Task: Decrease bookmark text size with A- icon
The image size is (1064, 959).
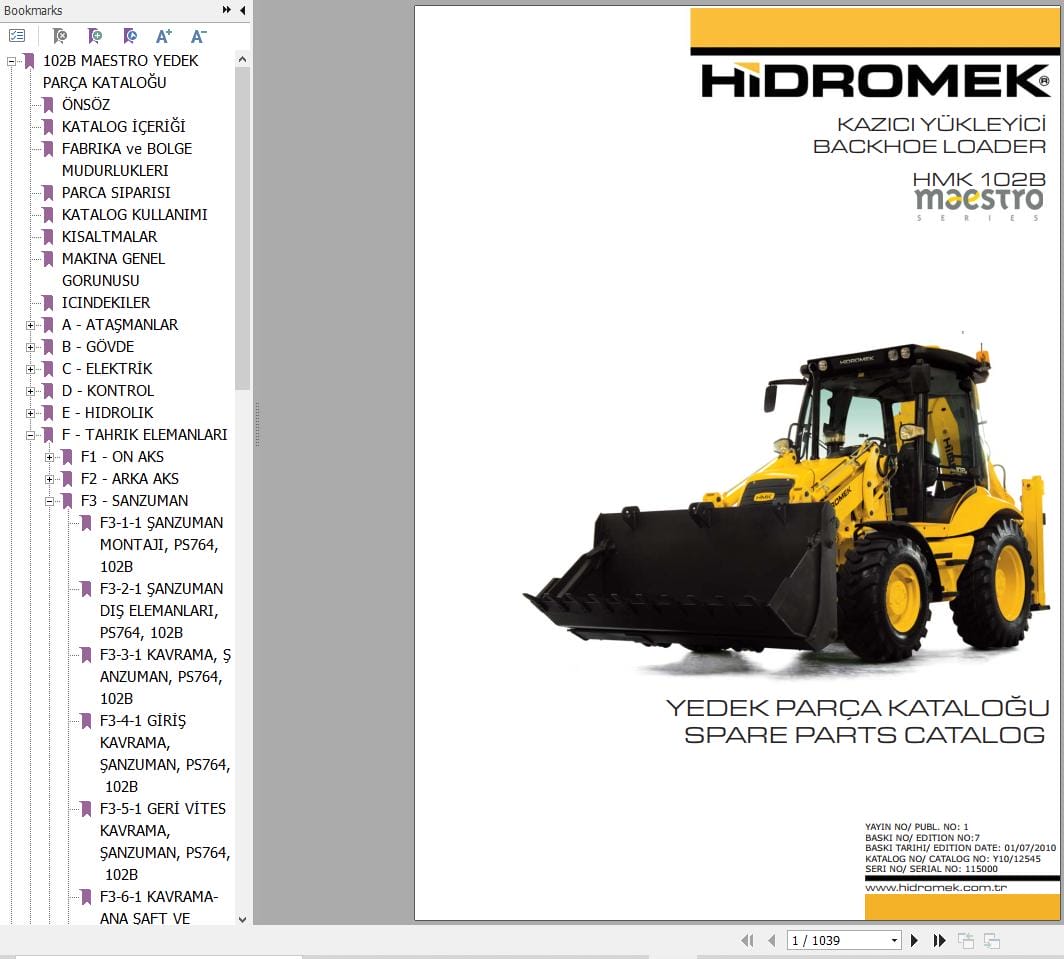Action: pyautogui.click(x=198, y=35)
